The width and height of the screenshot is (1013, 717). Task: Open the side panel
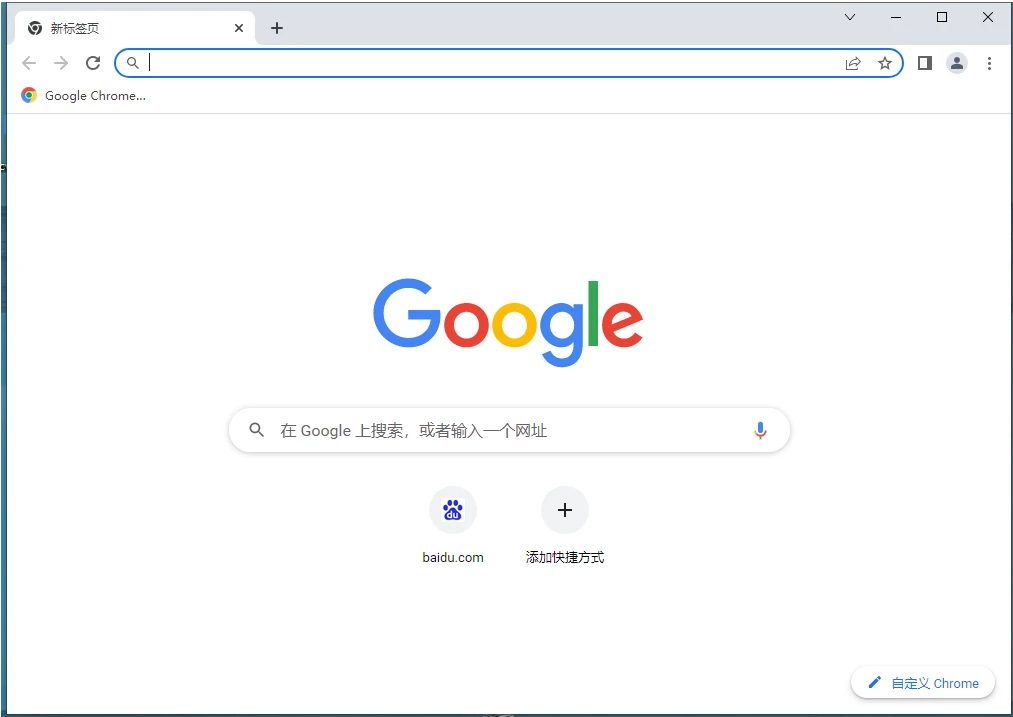[924, 63]
